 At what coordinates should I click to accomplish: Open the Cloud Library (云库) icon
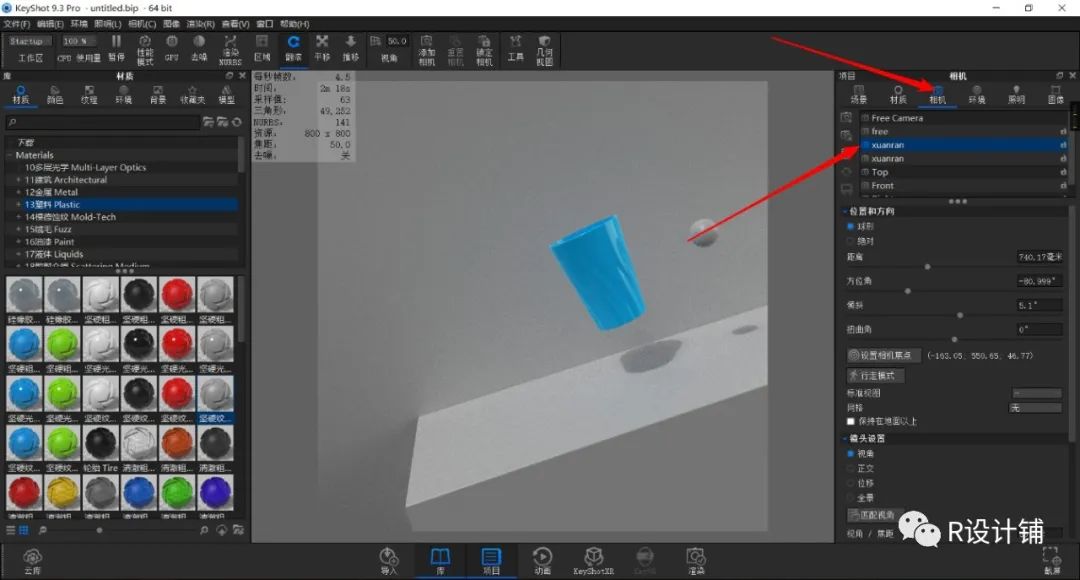coord(32,561)
